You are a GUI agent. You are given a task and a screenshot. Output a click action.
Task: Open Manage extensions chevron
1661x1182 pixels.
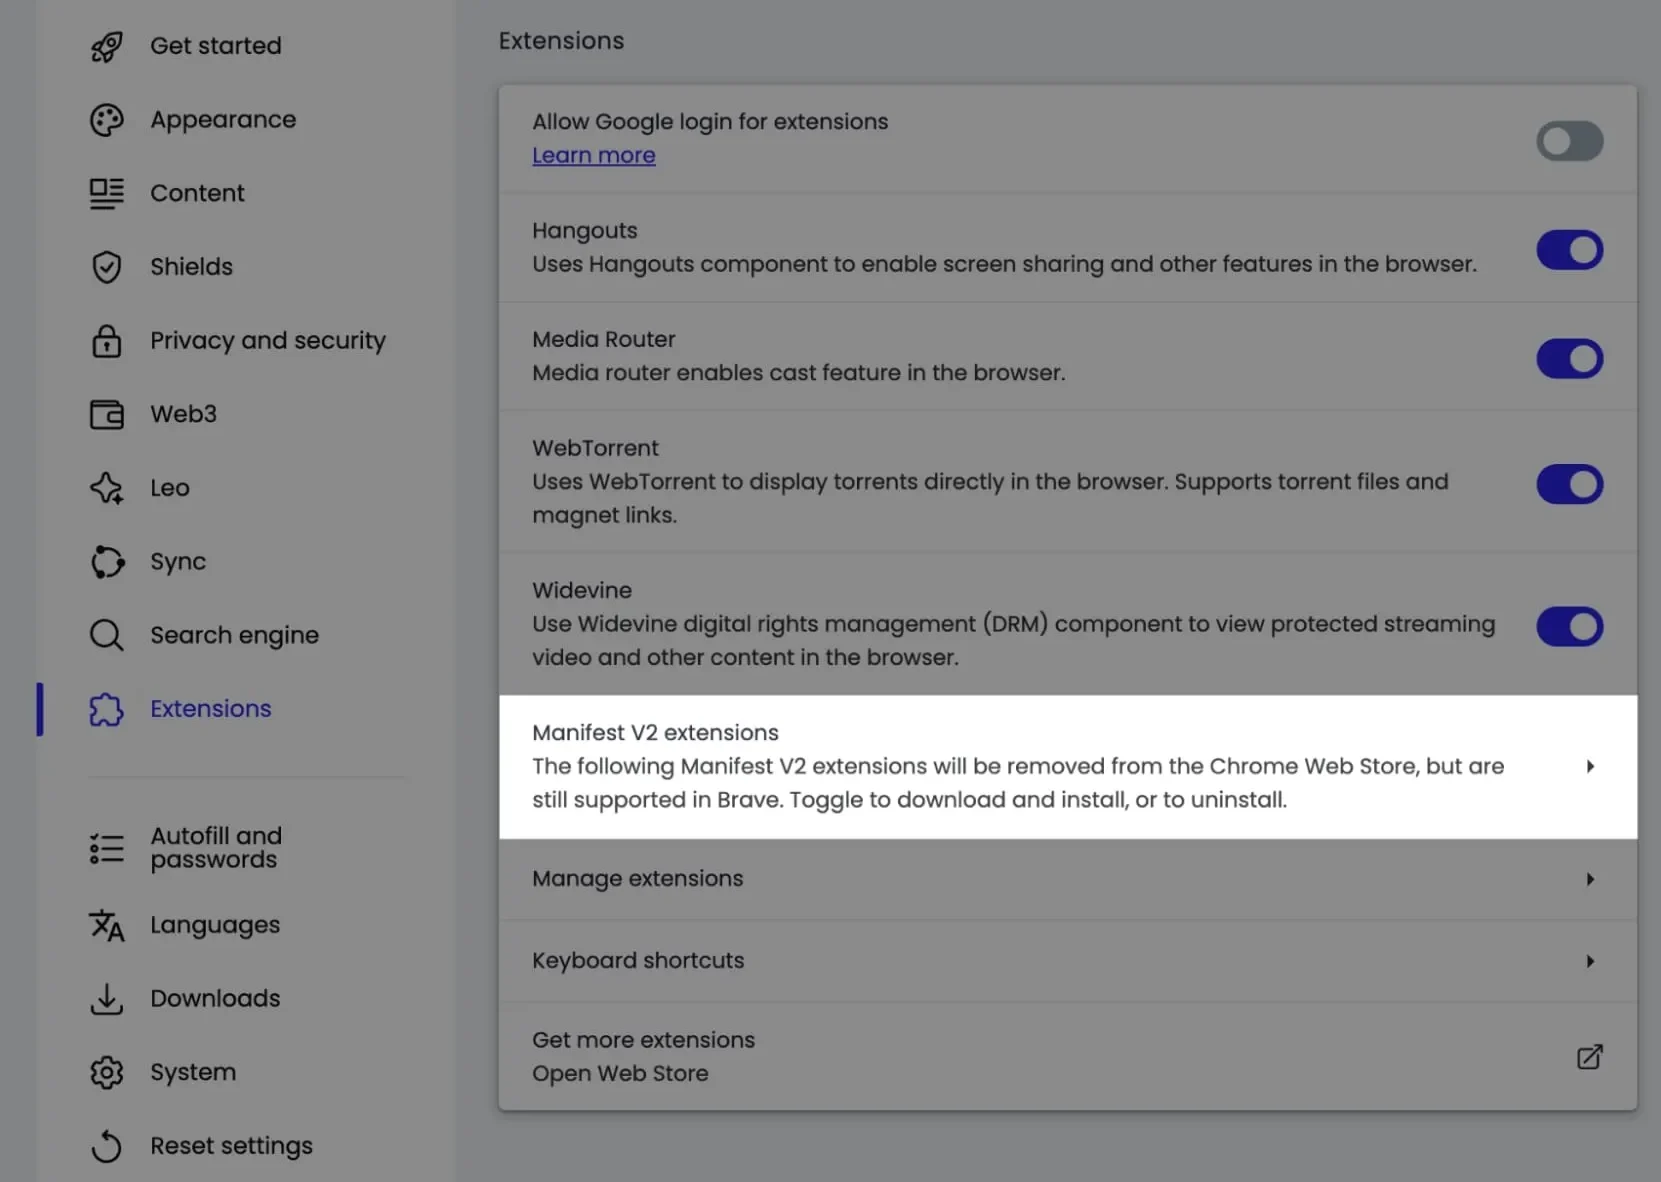[x=1590, y=880]
